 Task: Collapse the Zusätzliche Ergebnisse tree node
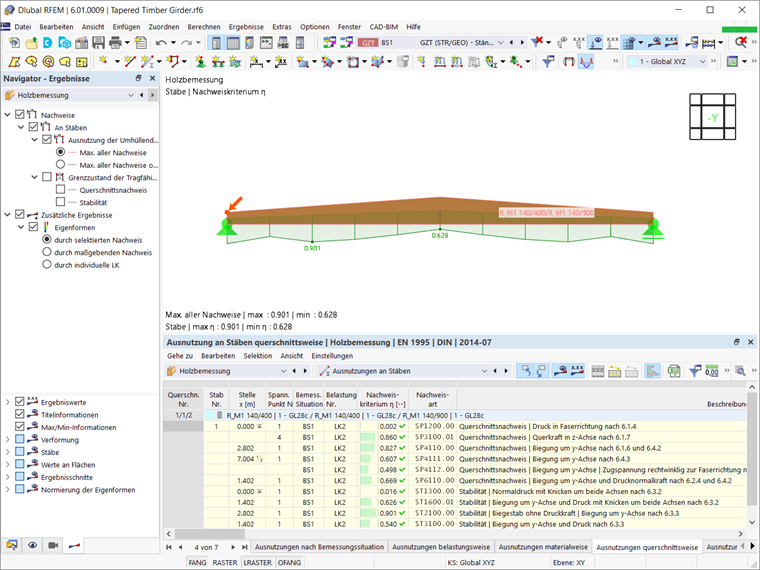pos(7,215)
